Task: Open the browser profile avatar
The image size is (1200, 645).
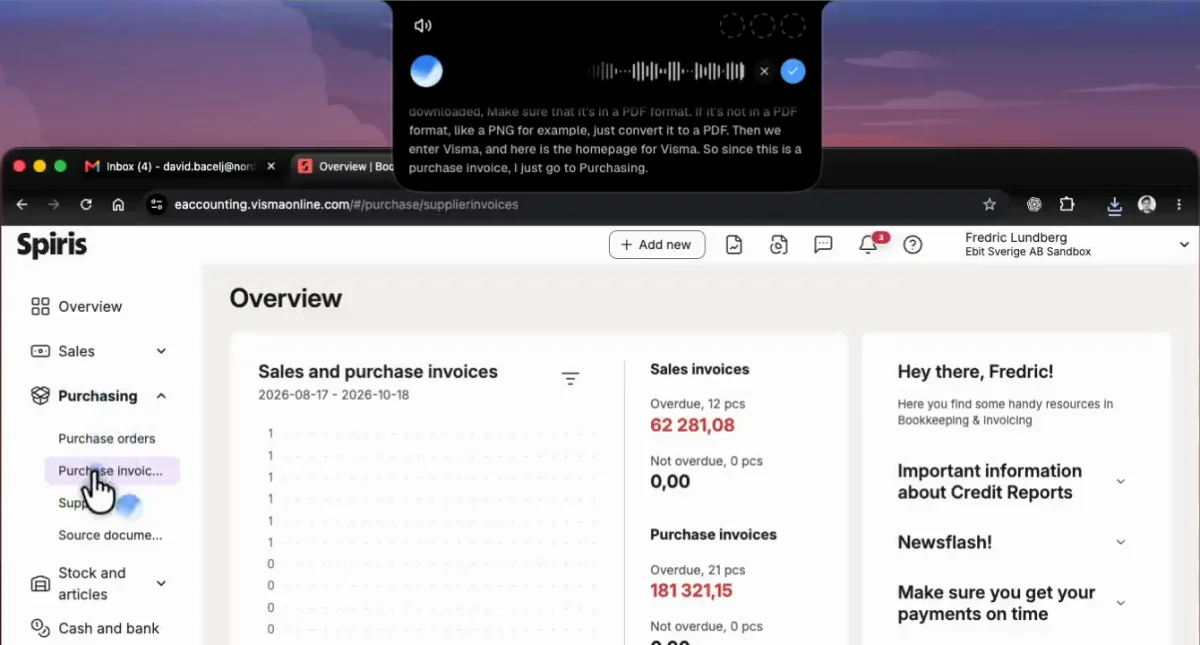Action: pos(1147,204)
